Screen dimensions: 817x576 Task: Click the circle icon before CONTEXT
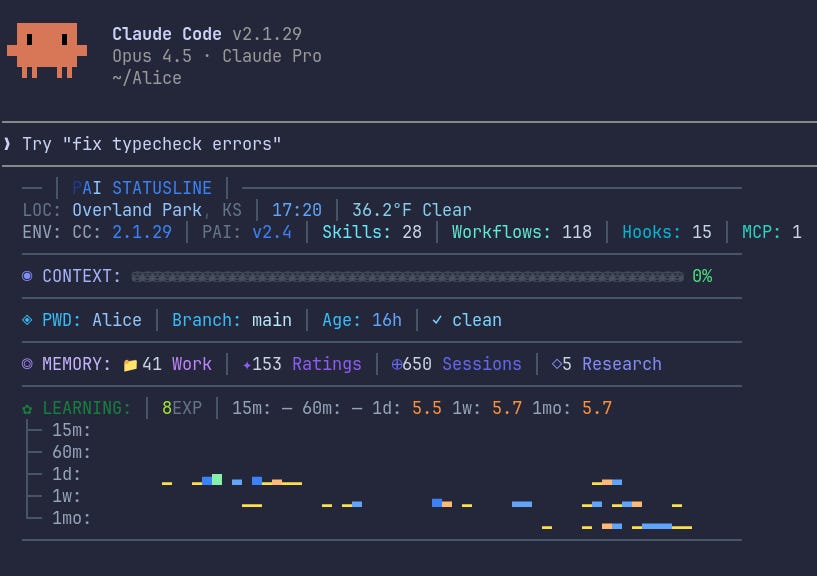coord(27,276)
